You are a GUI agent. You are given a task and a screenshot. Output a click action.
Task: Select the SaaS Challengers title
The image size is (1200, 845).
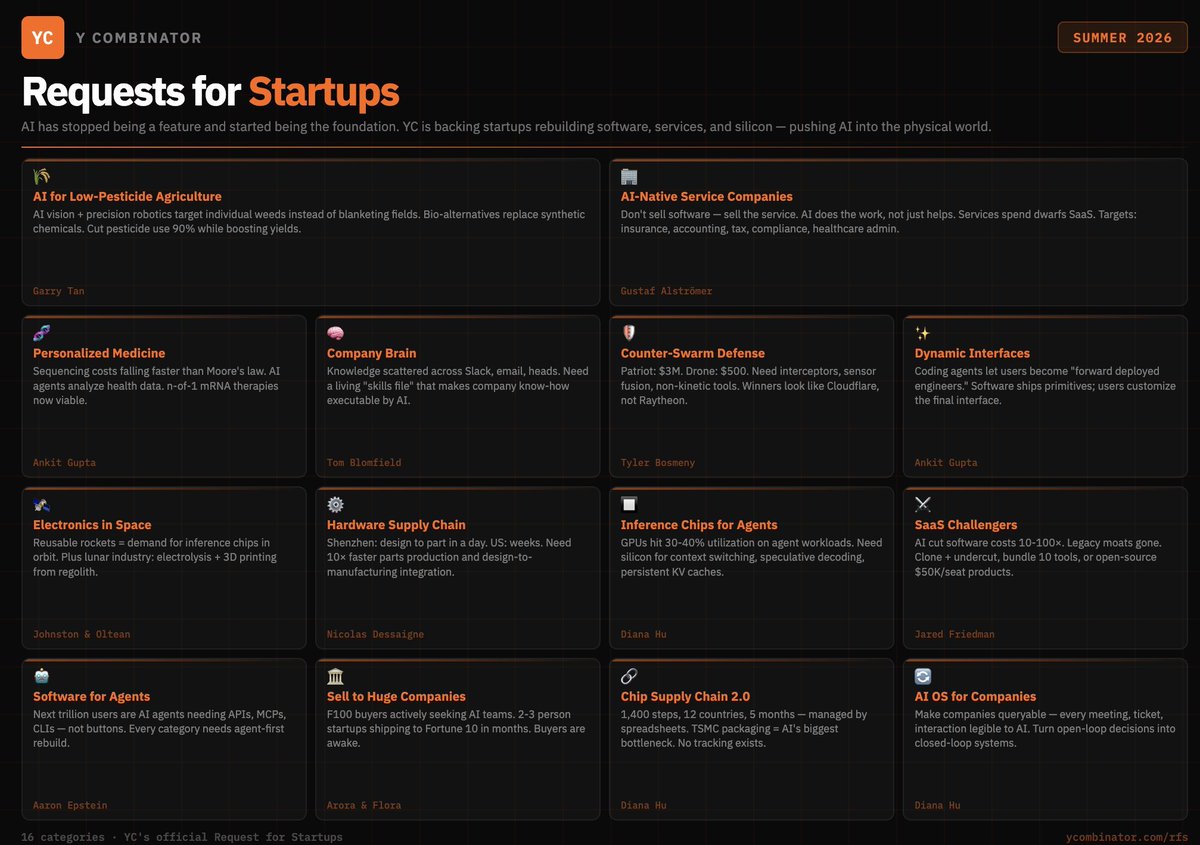click(x=966, y=525)
